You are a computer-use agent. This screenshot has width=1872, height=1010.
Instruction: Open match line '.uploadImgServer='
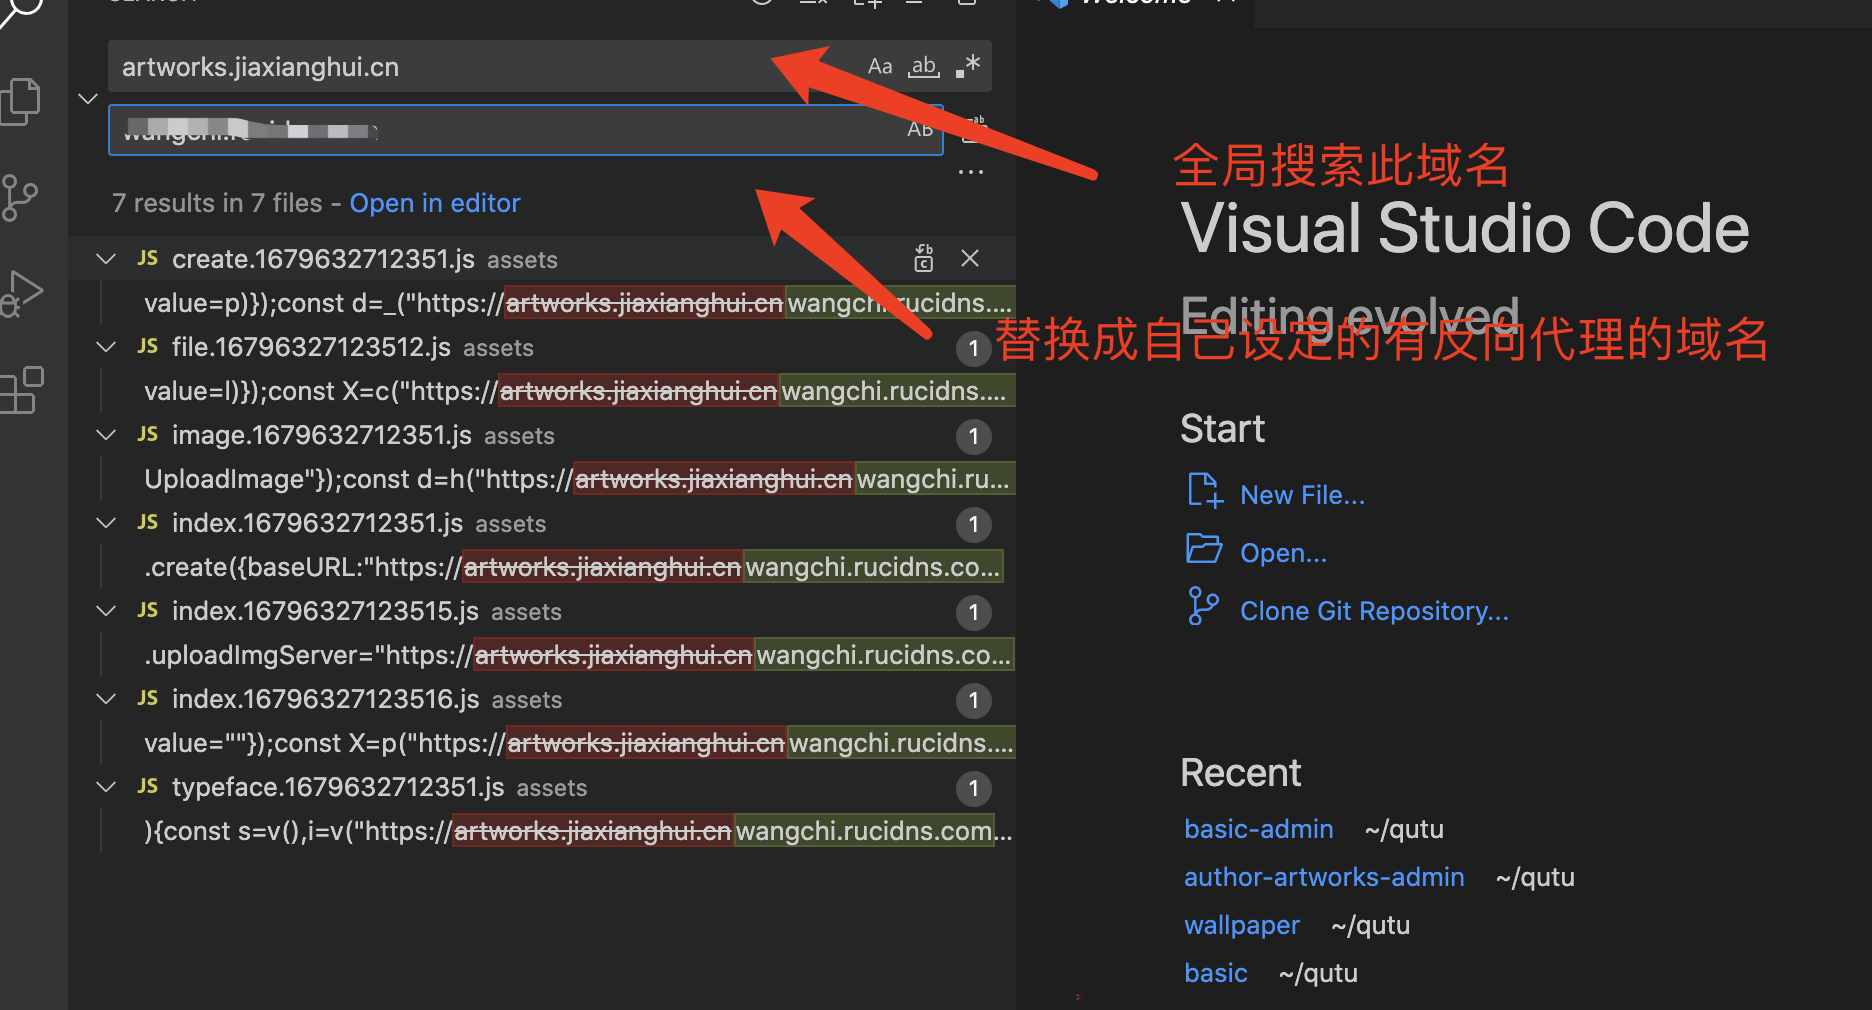point(578,655)
